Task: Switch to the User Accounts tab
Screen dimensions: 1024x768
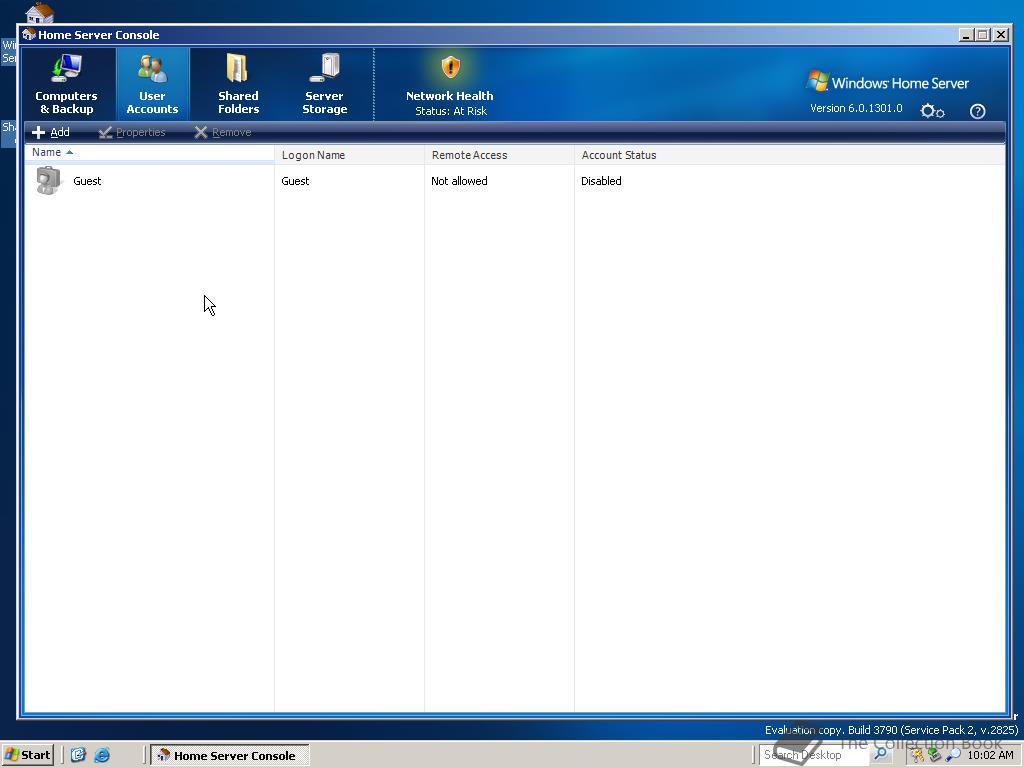Action: [152, 84]
